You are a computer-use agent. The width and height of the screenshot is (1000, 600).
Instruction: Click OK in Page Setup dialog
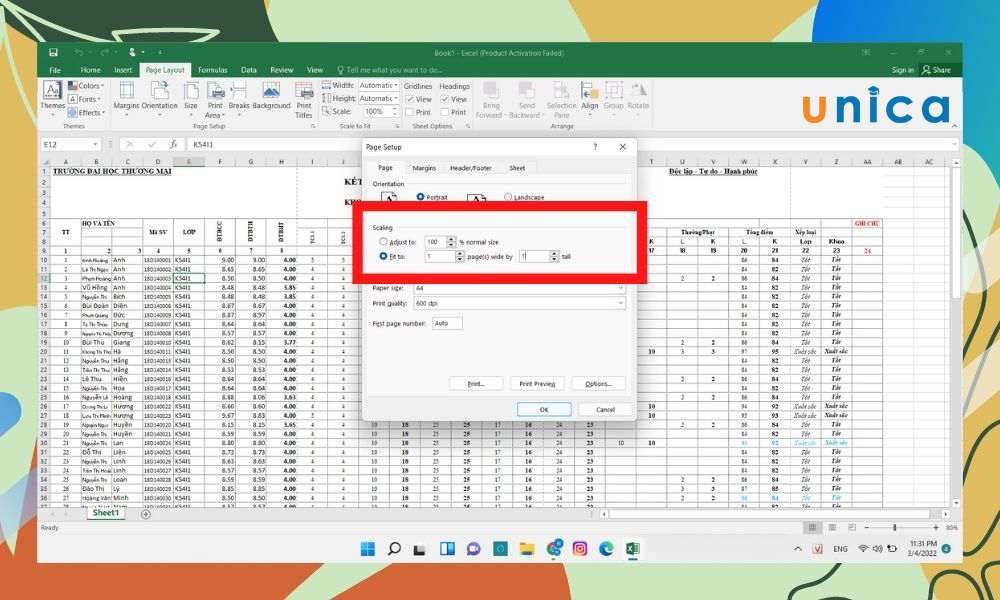coord(544,409)
